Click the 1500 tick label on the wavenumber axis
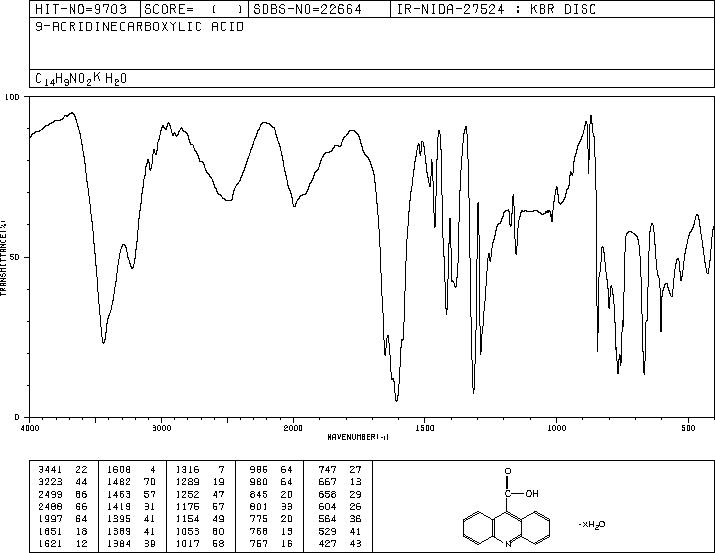This screenshot has width=715, height=553. [x=425, y=428]
